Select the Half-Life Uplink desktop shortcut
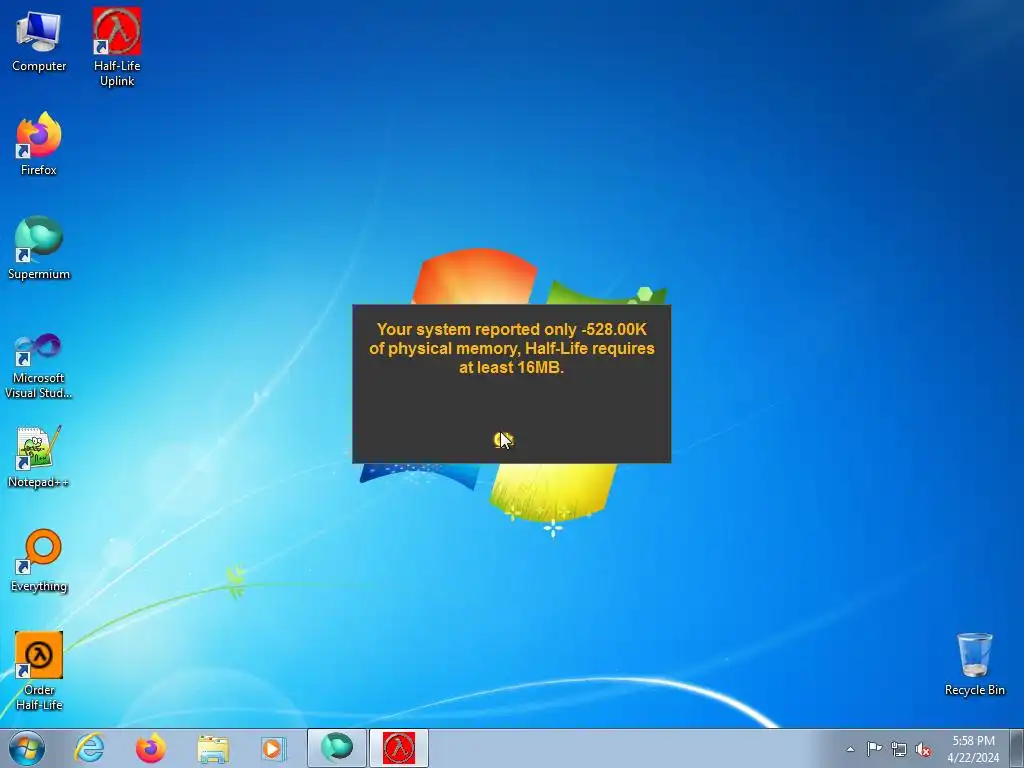1024x768 pixels. point(117,47)
